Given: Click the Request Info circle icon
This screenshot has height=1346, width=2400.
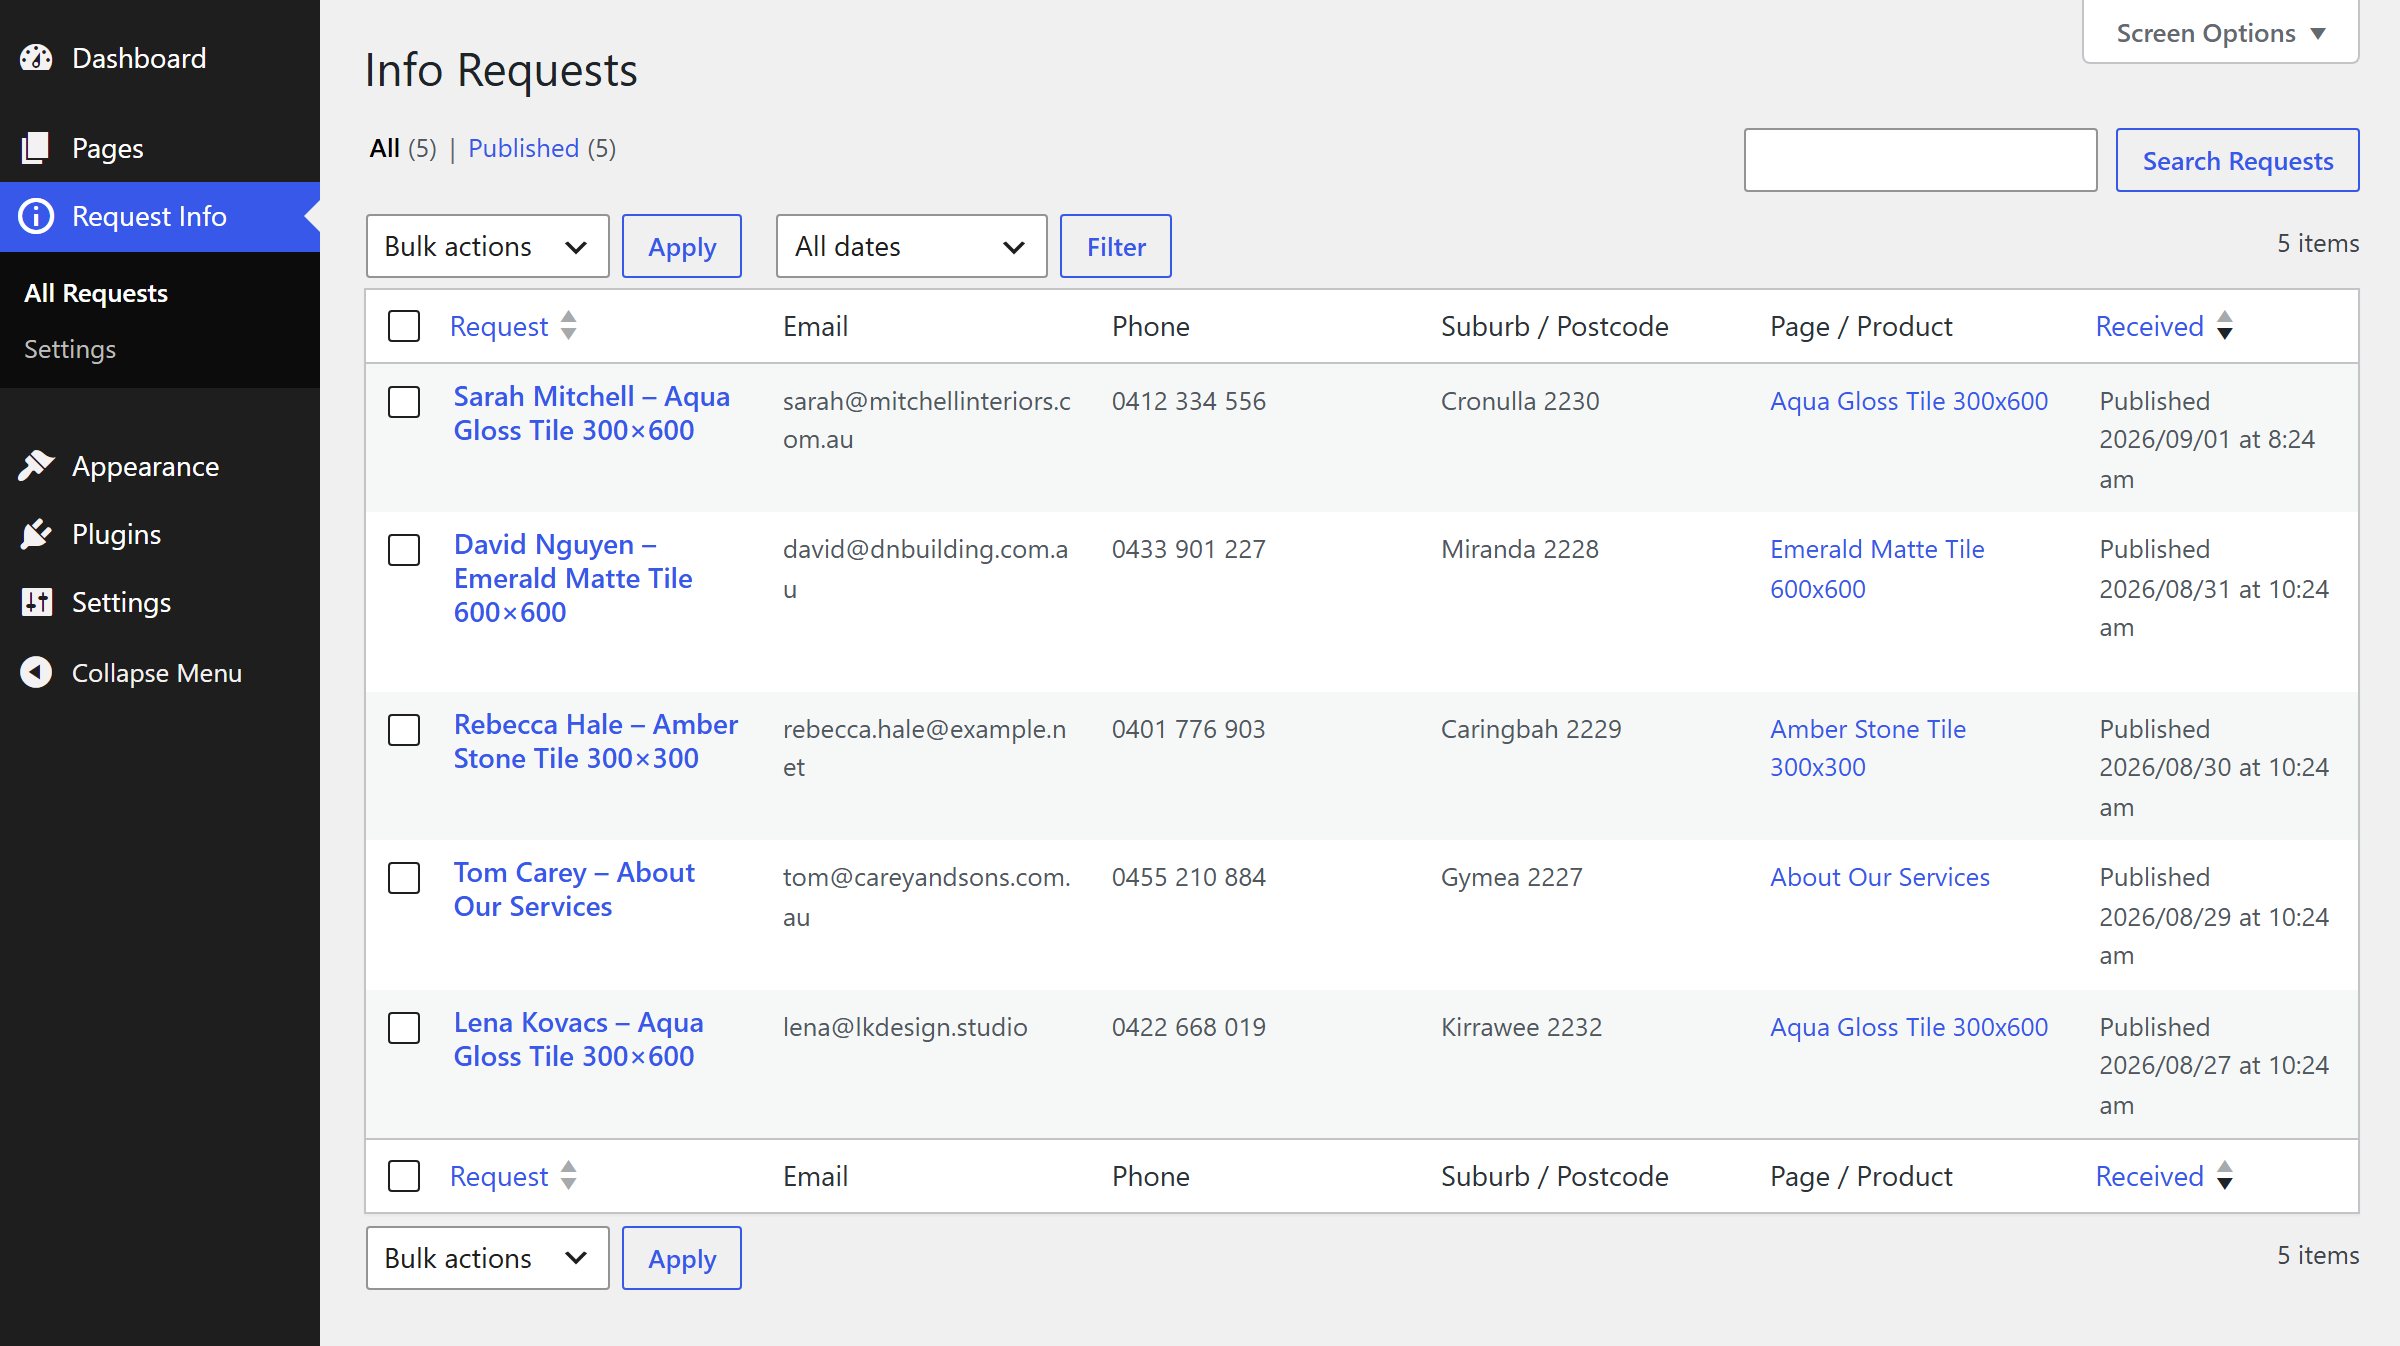Looking at the screenshot, I should coord(36,216).
